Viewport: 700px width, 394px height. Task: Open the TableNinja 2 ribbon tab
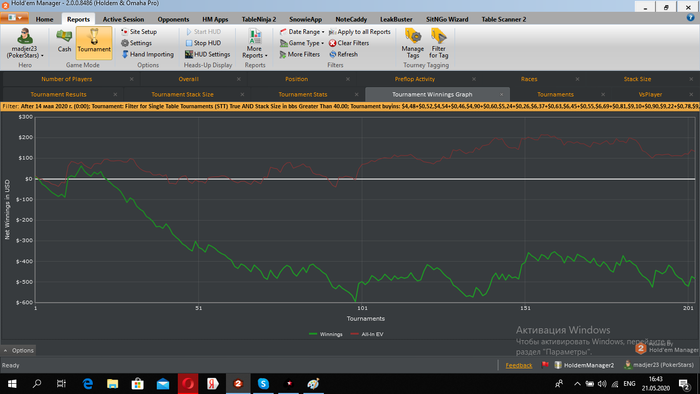(x=259, y=19)
